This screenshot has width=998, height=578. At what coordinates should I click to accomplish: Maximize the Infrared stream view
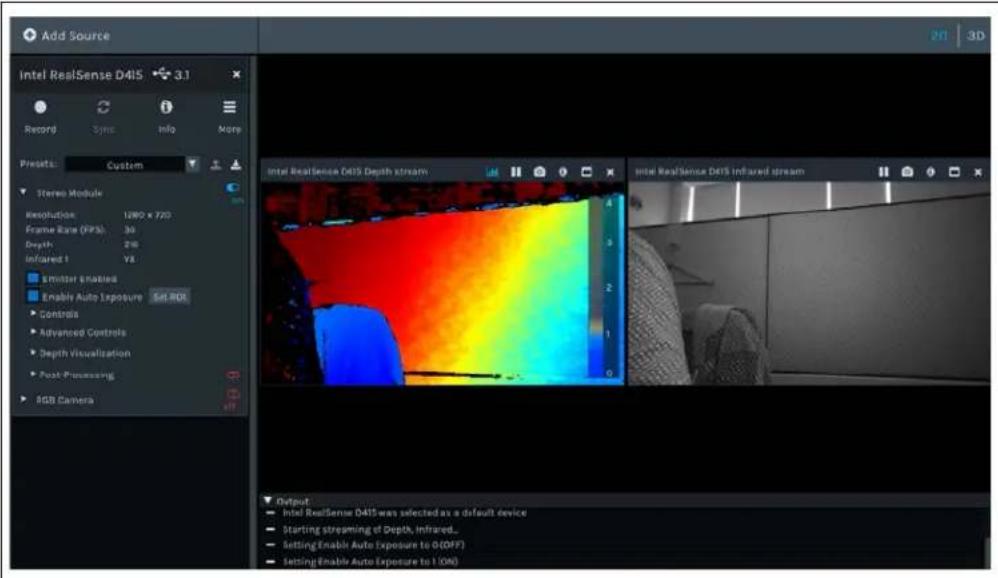pos(954,172)
